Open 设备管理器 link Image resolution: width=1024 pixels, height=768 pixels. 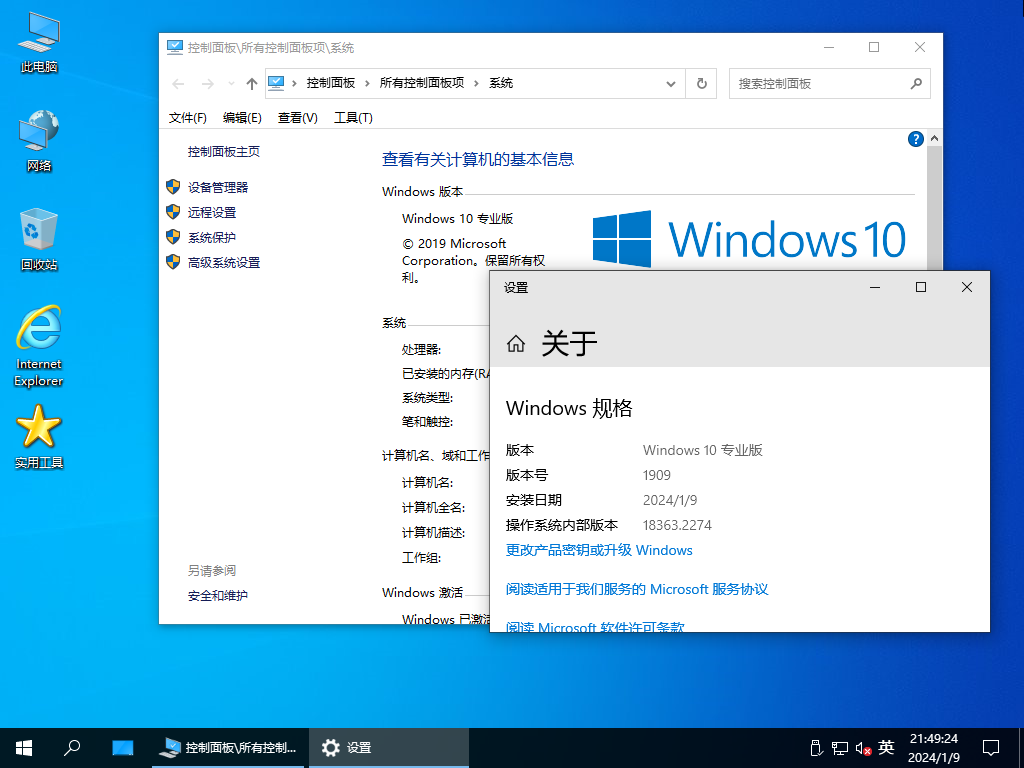pyautogui.click(x=218, y=187)
